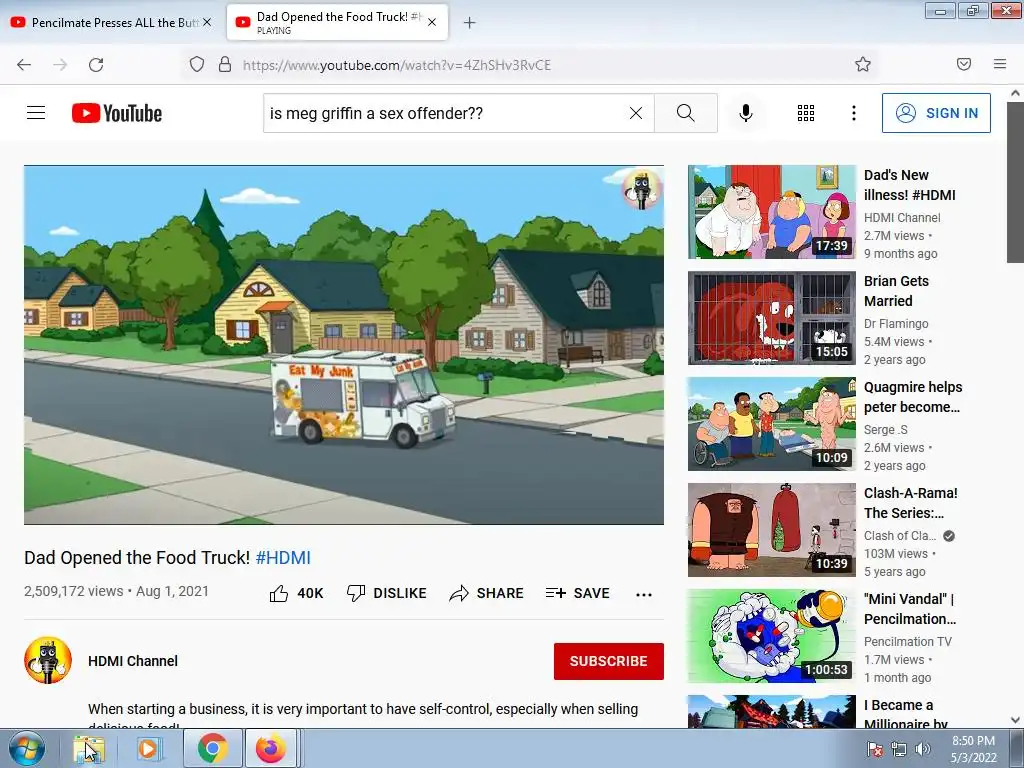Click "Mini Vandal" | Pencilmation title
This screenshot has height=768, width=1024.
pyautogui.click(x=910, y=609)
